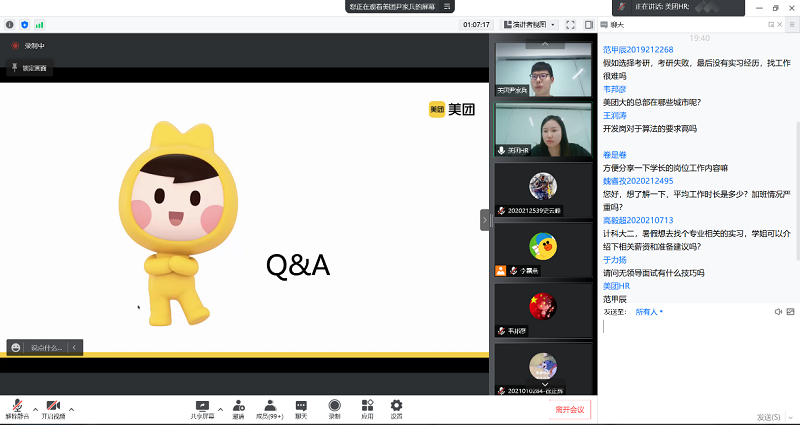The image size is (800, 425).
Task: Click the chat panel scrollbar
Action: (797, 189)
